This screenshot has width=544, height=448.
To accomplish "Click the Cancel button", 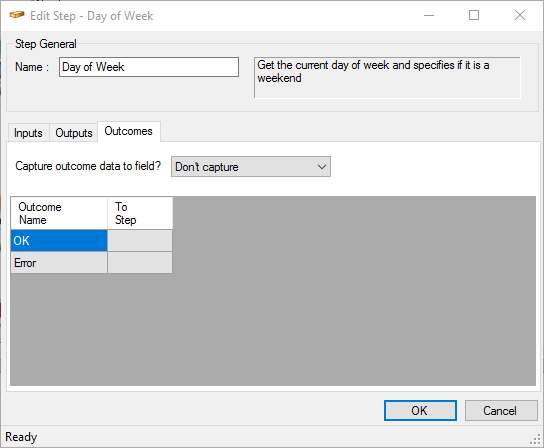I will pyautogui.click(x=501, y=411).
